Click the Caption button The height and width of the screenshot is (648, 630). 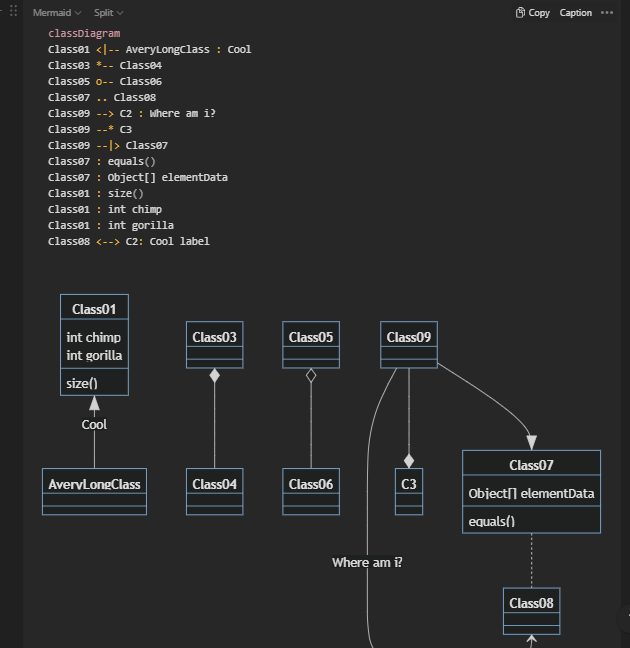click(575, 13)
